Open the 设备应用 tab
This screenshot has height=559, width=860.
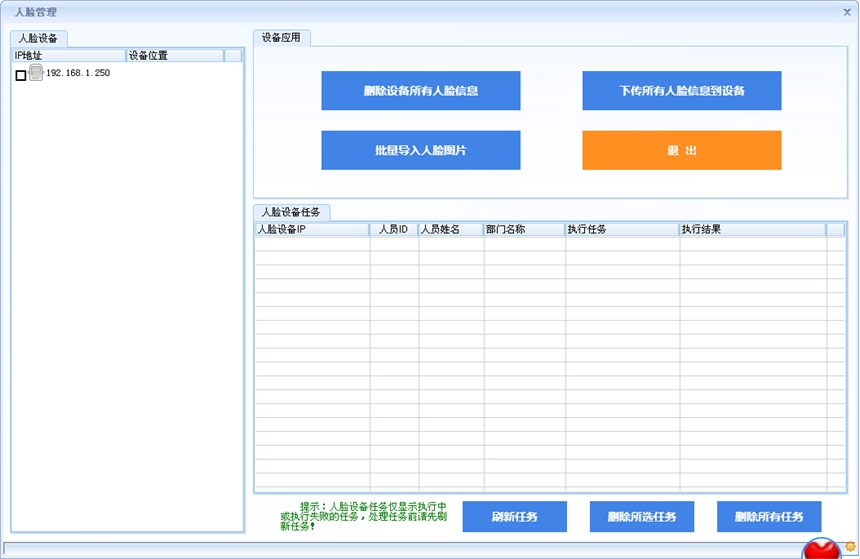tap(282, 38)
